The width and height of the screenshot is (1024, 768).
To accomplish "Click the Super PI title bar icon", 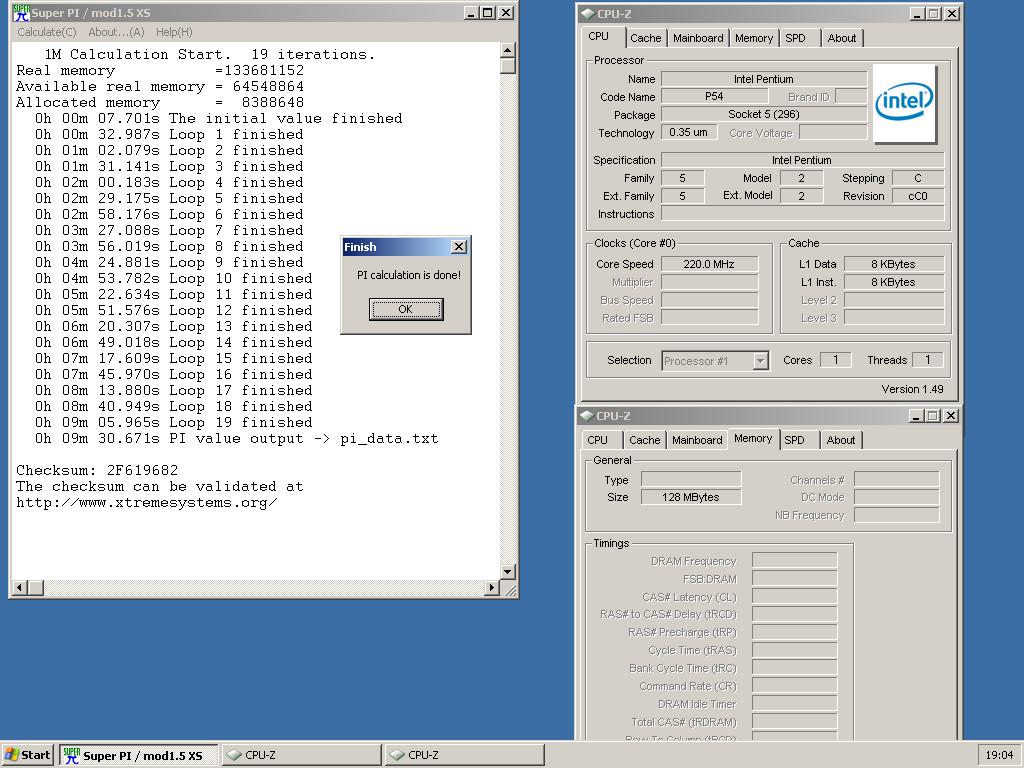I will coord(21,13).
